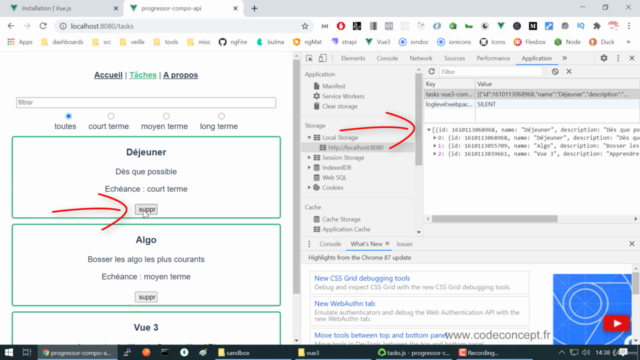Refresh the Local Storage table
Image resolution: width=640 pixels, height=360 pixels.
(x=431, y=71)
